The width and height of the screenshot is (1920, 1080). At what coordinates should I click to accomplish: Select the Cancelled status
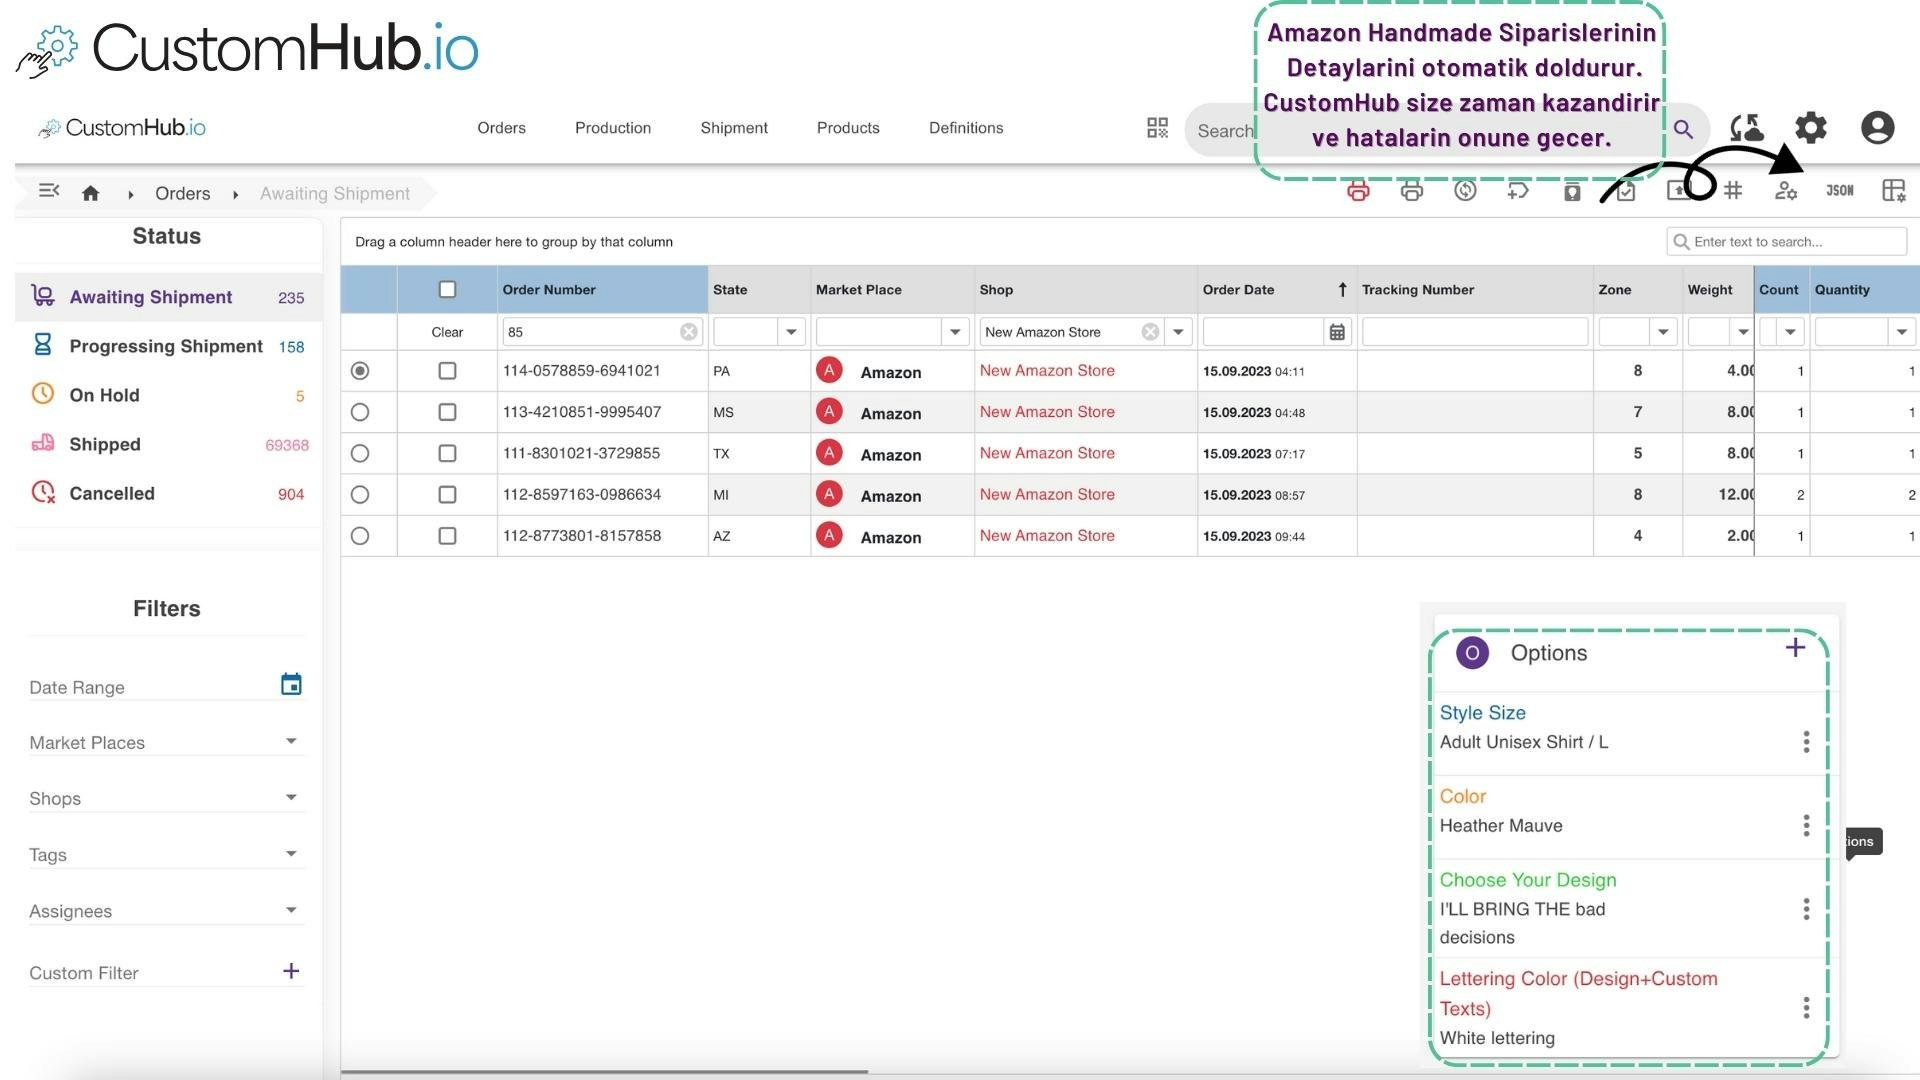tap(168, 493)
